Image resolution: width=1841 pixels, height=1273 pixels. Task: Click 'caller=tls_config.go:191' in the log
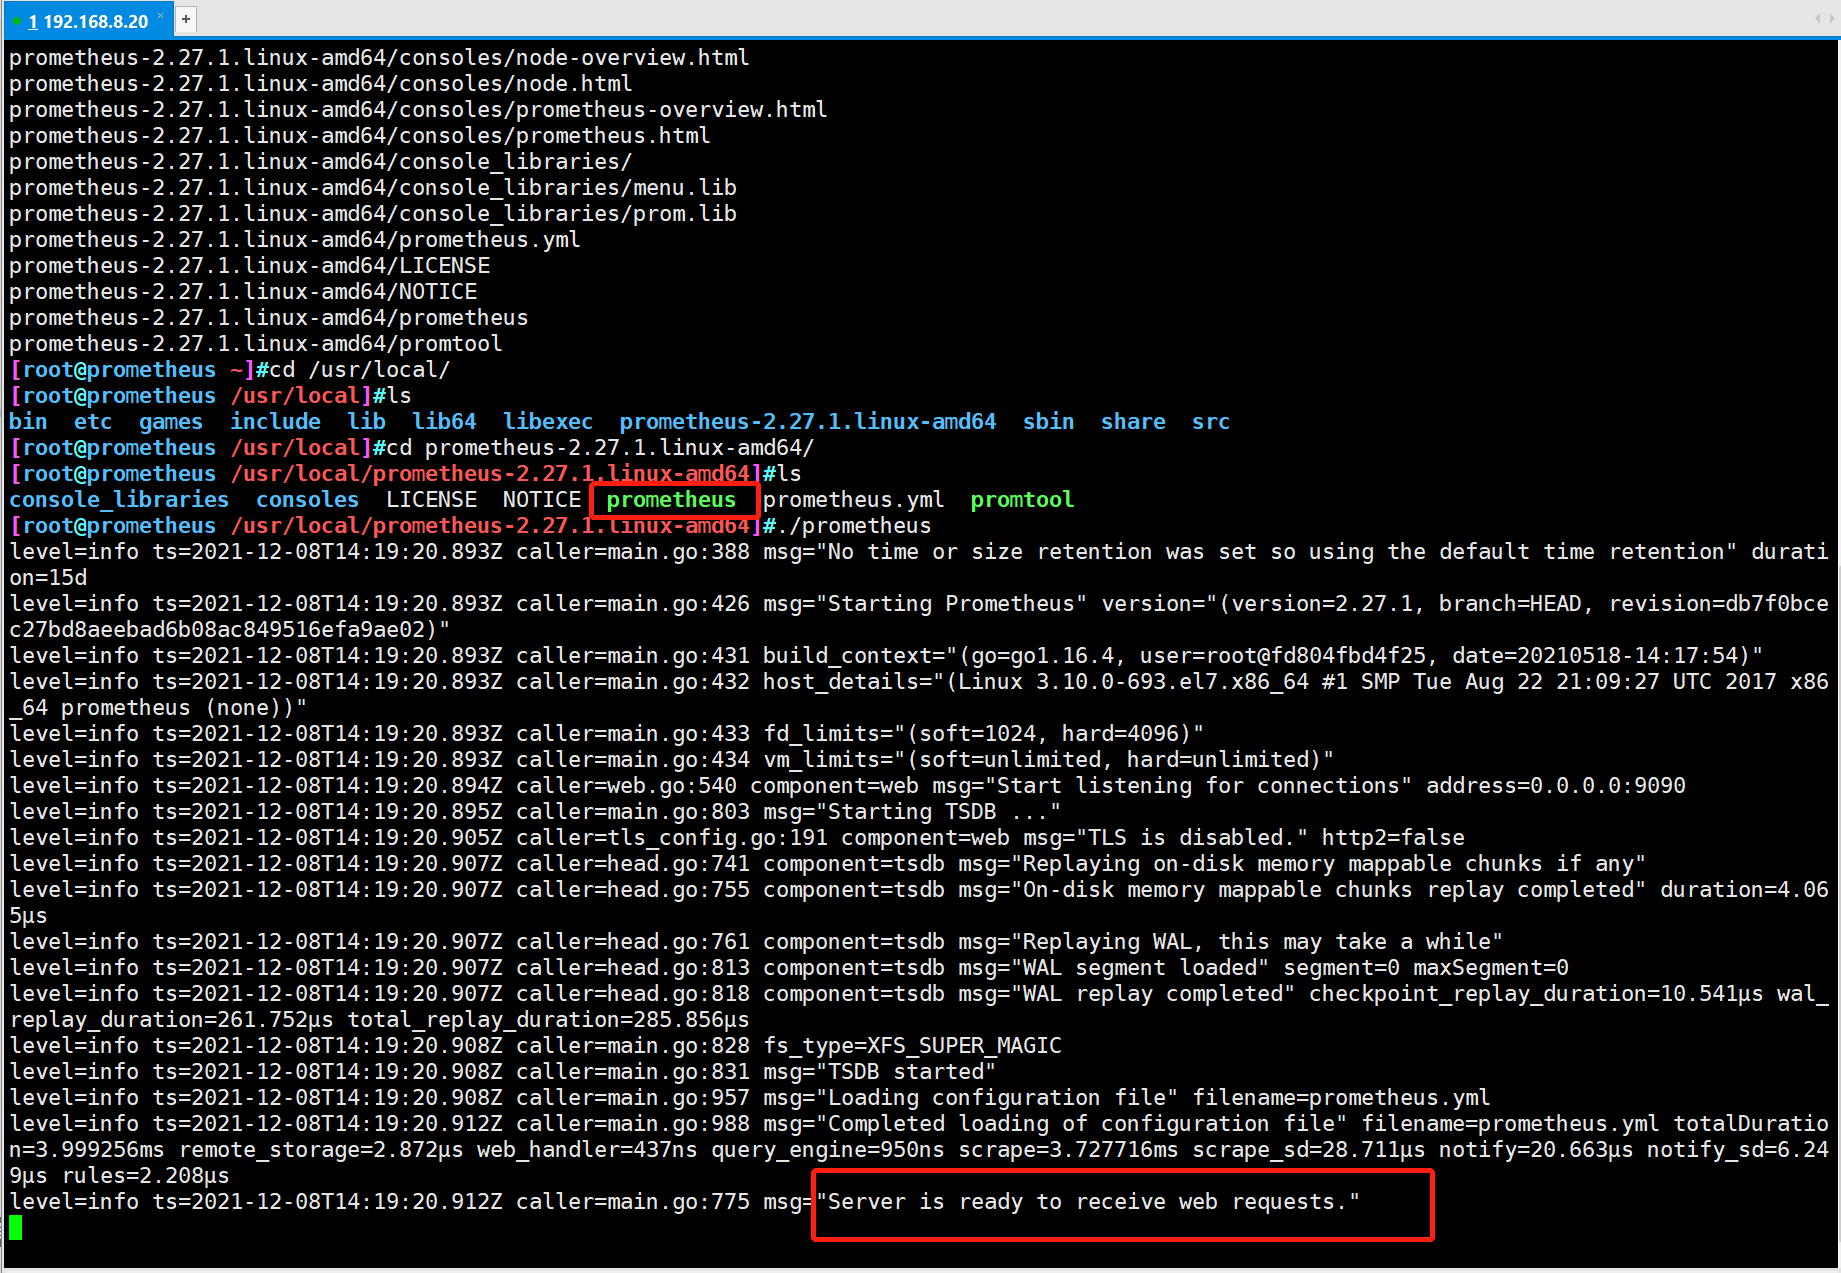click(x=672, y=837)
